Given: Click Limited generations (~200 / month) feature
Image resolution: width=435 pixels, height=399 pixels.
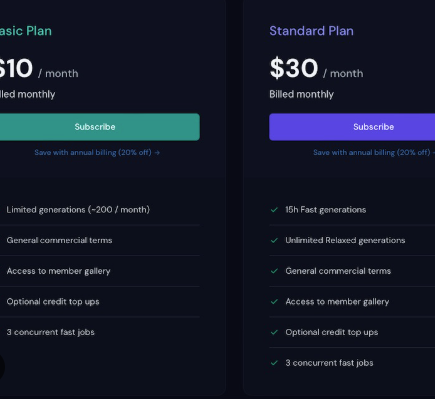Looking at the screenshot, I should [x=78, y=210].
